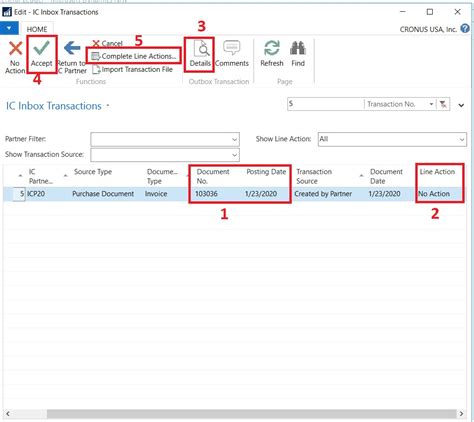The width and height of the screenshot is (474, 422).
Task: Select Import Transaction File
Action: coord(132,69)
